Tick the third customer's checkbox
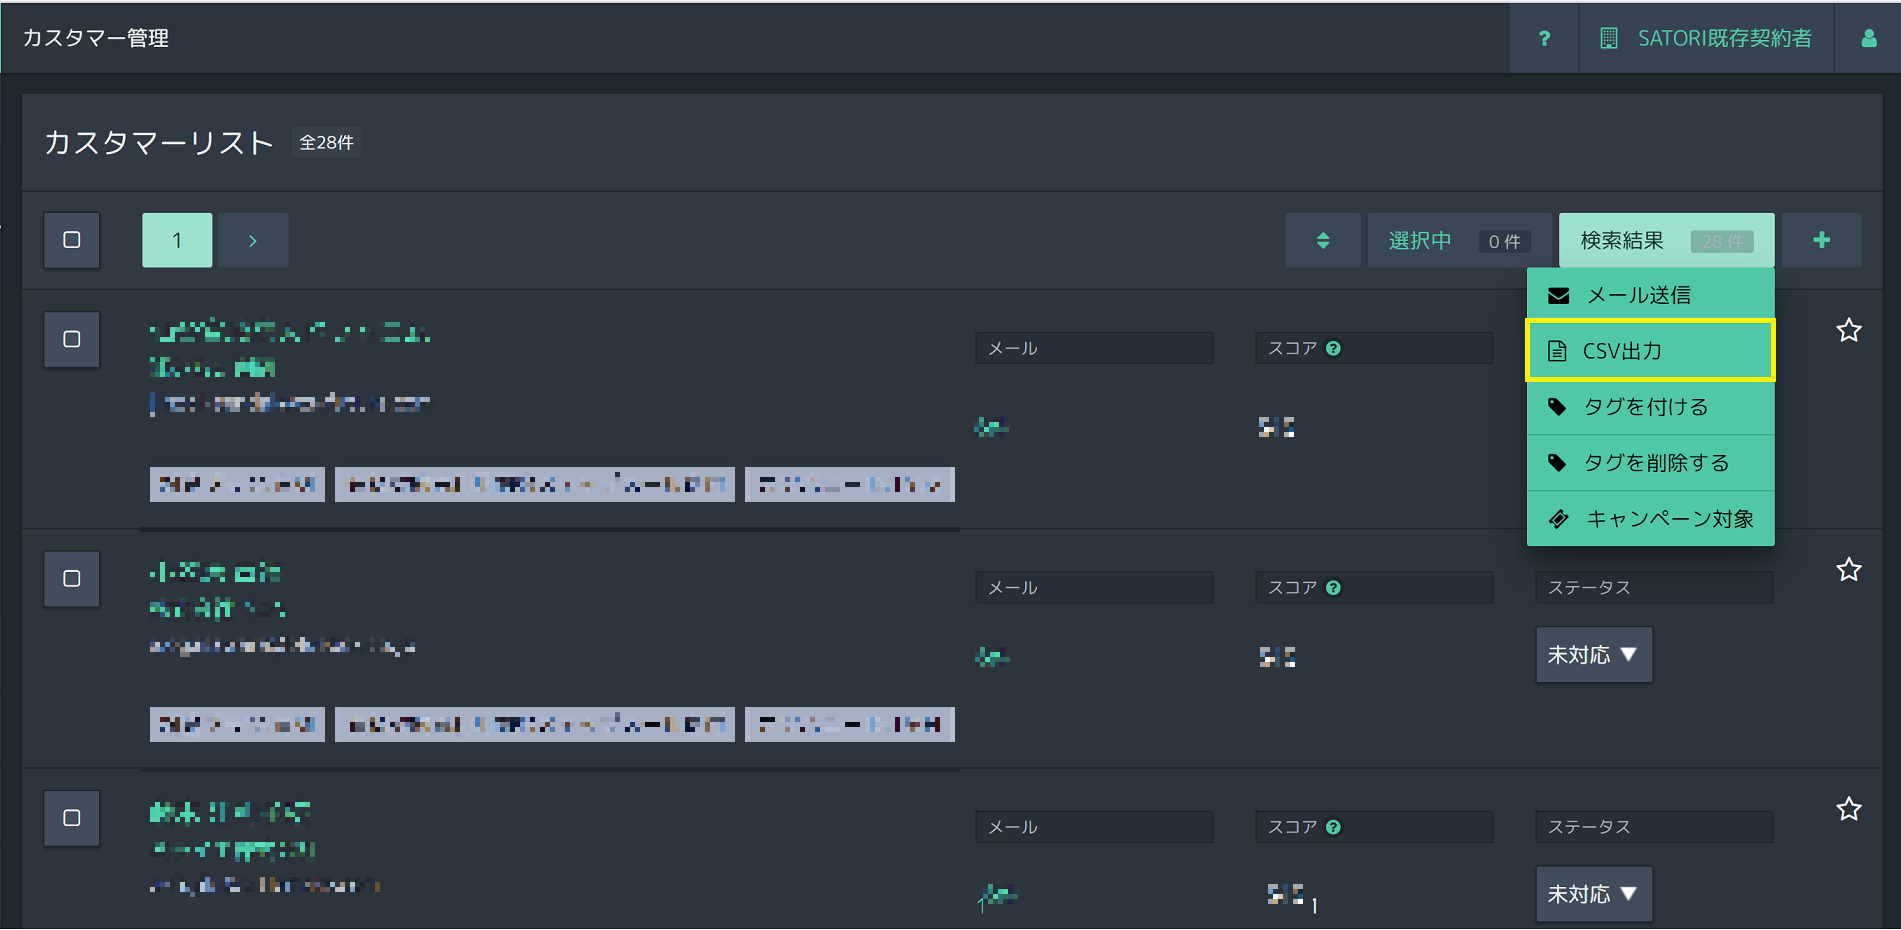The image size is (1901, 930). click(x=72, y=818)
